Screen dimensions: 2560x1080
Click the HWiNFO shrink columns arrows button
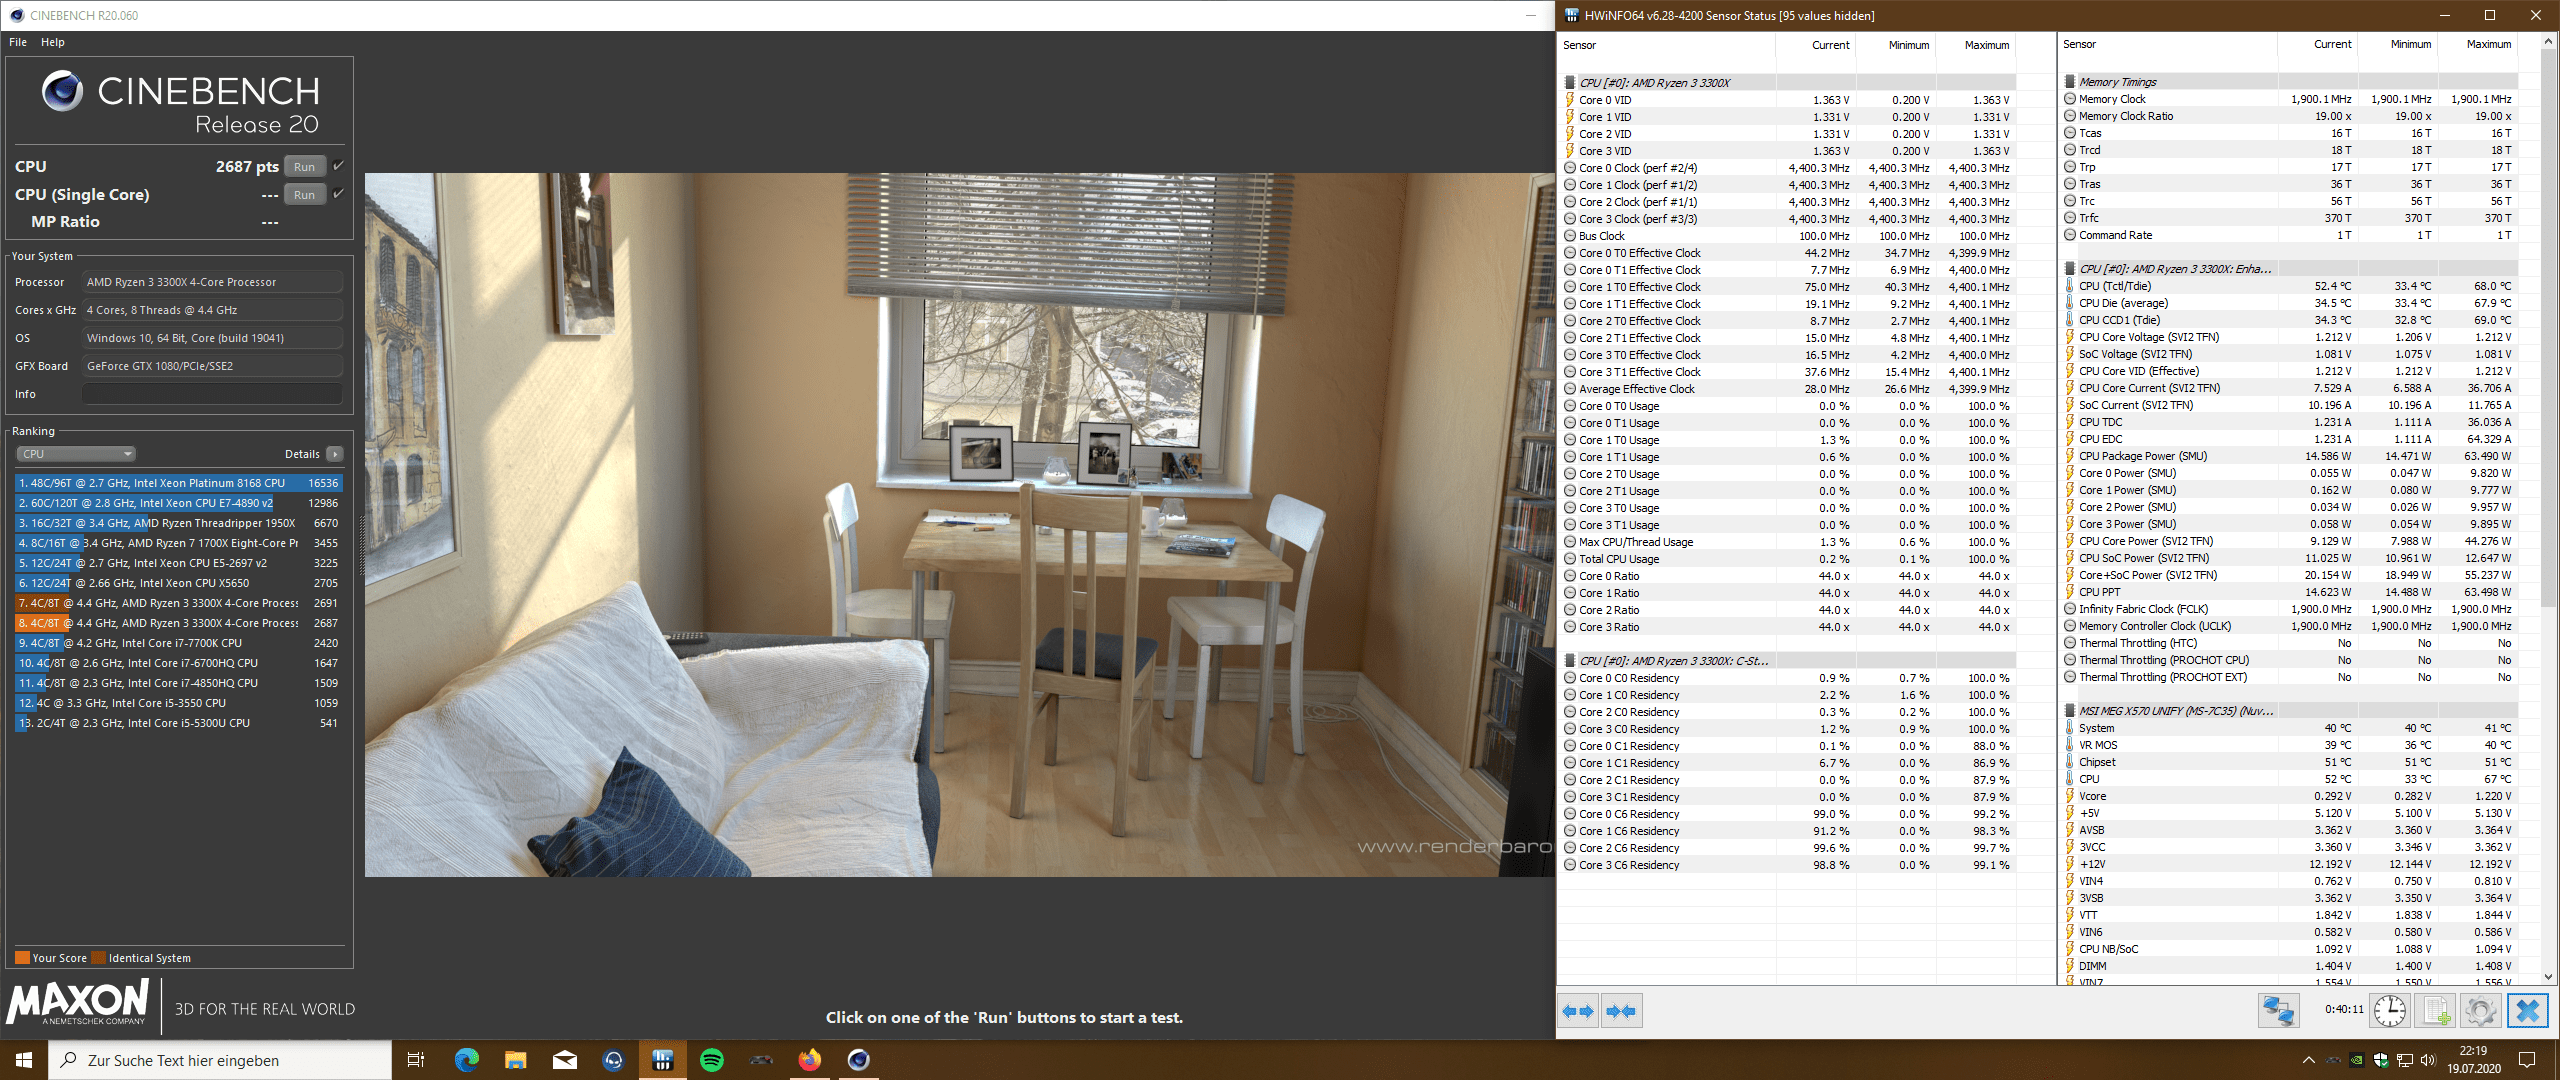[x=1621, y=1011]
